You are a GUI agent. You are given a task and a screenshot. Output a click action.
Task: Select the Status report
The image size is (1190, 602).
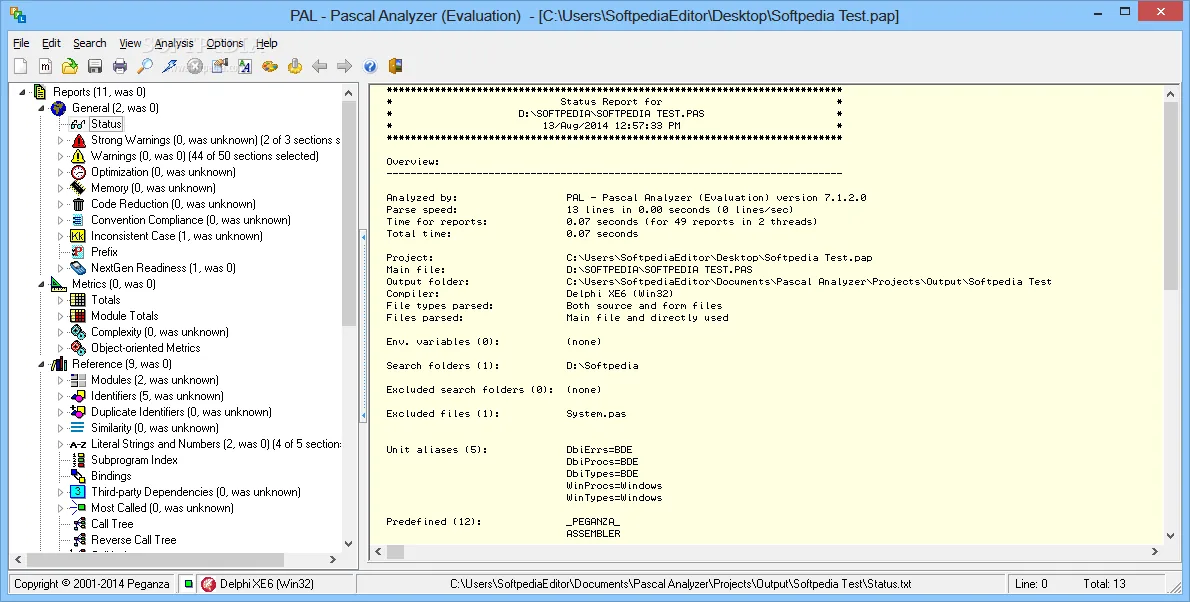(105, 124)
